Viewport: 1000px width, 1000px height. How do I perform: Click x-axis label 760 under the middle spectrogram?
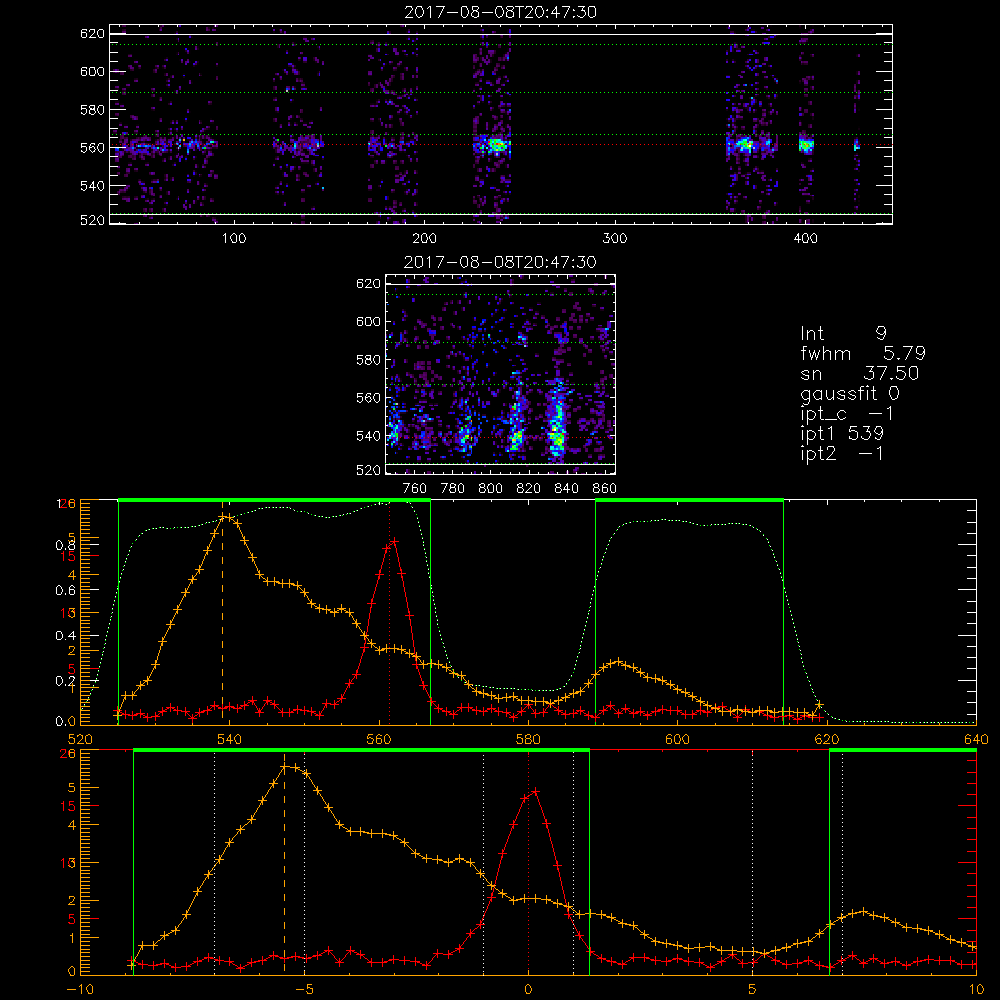click(x=415, y=489)
